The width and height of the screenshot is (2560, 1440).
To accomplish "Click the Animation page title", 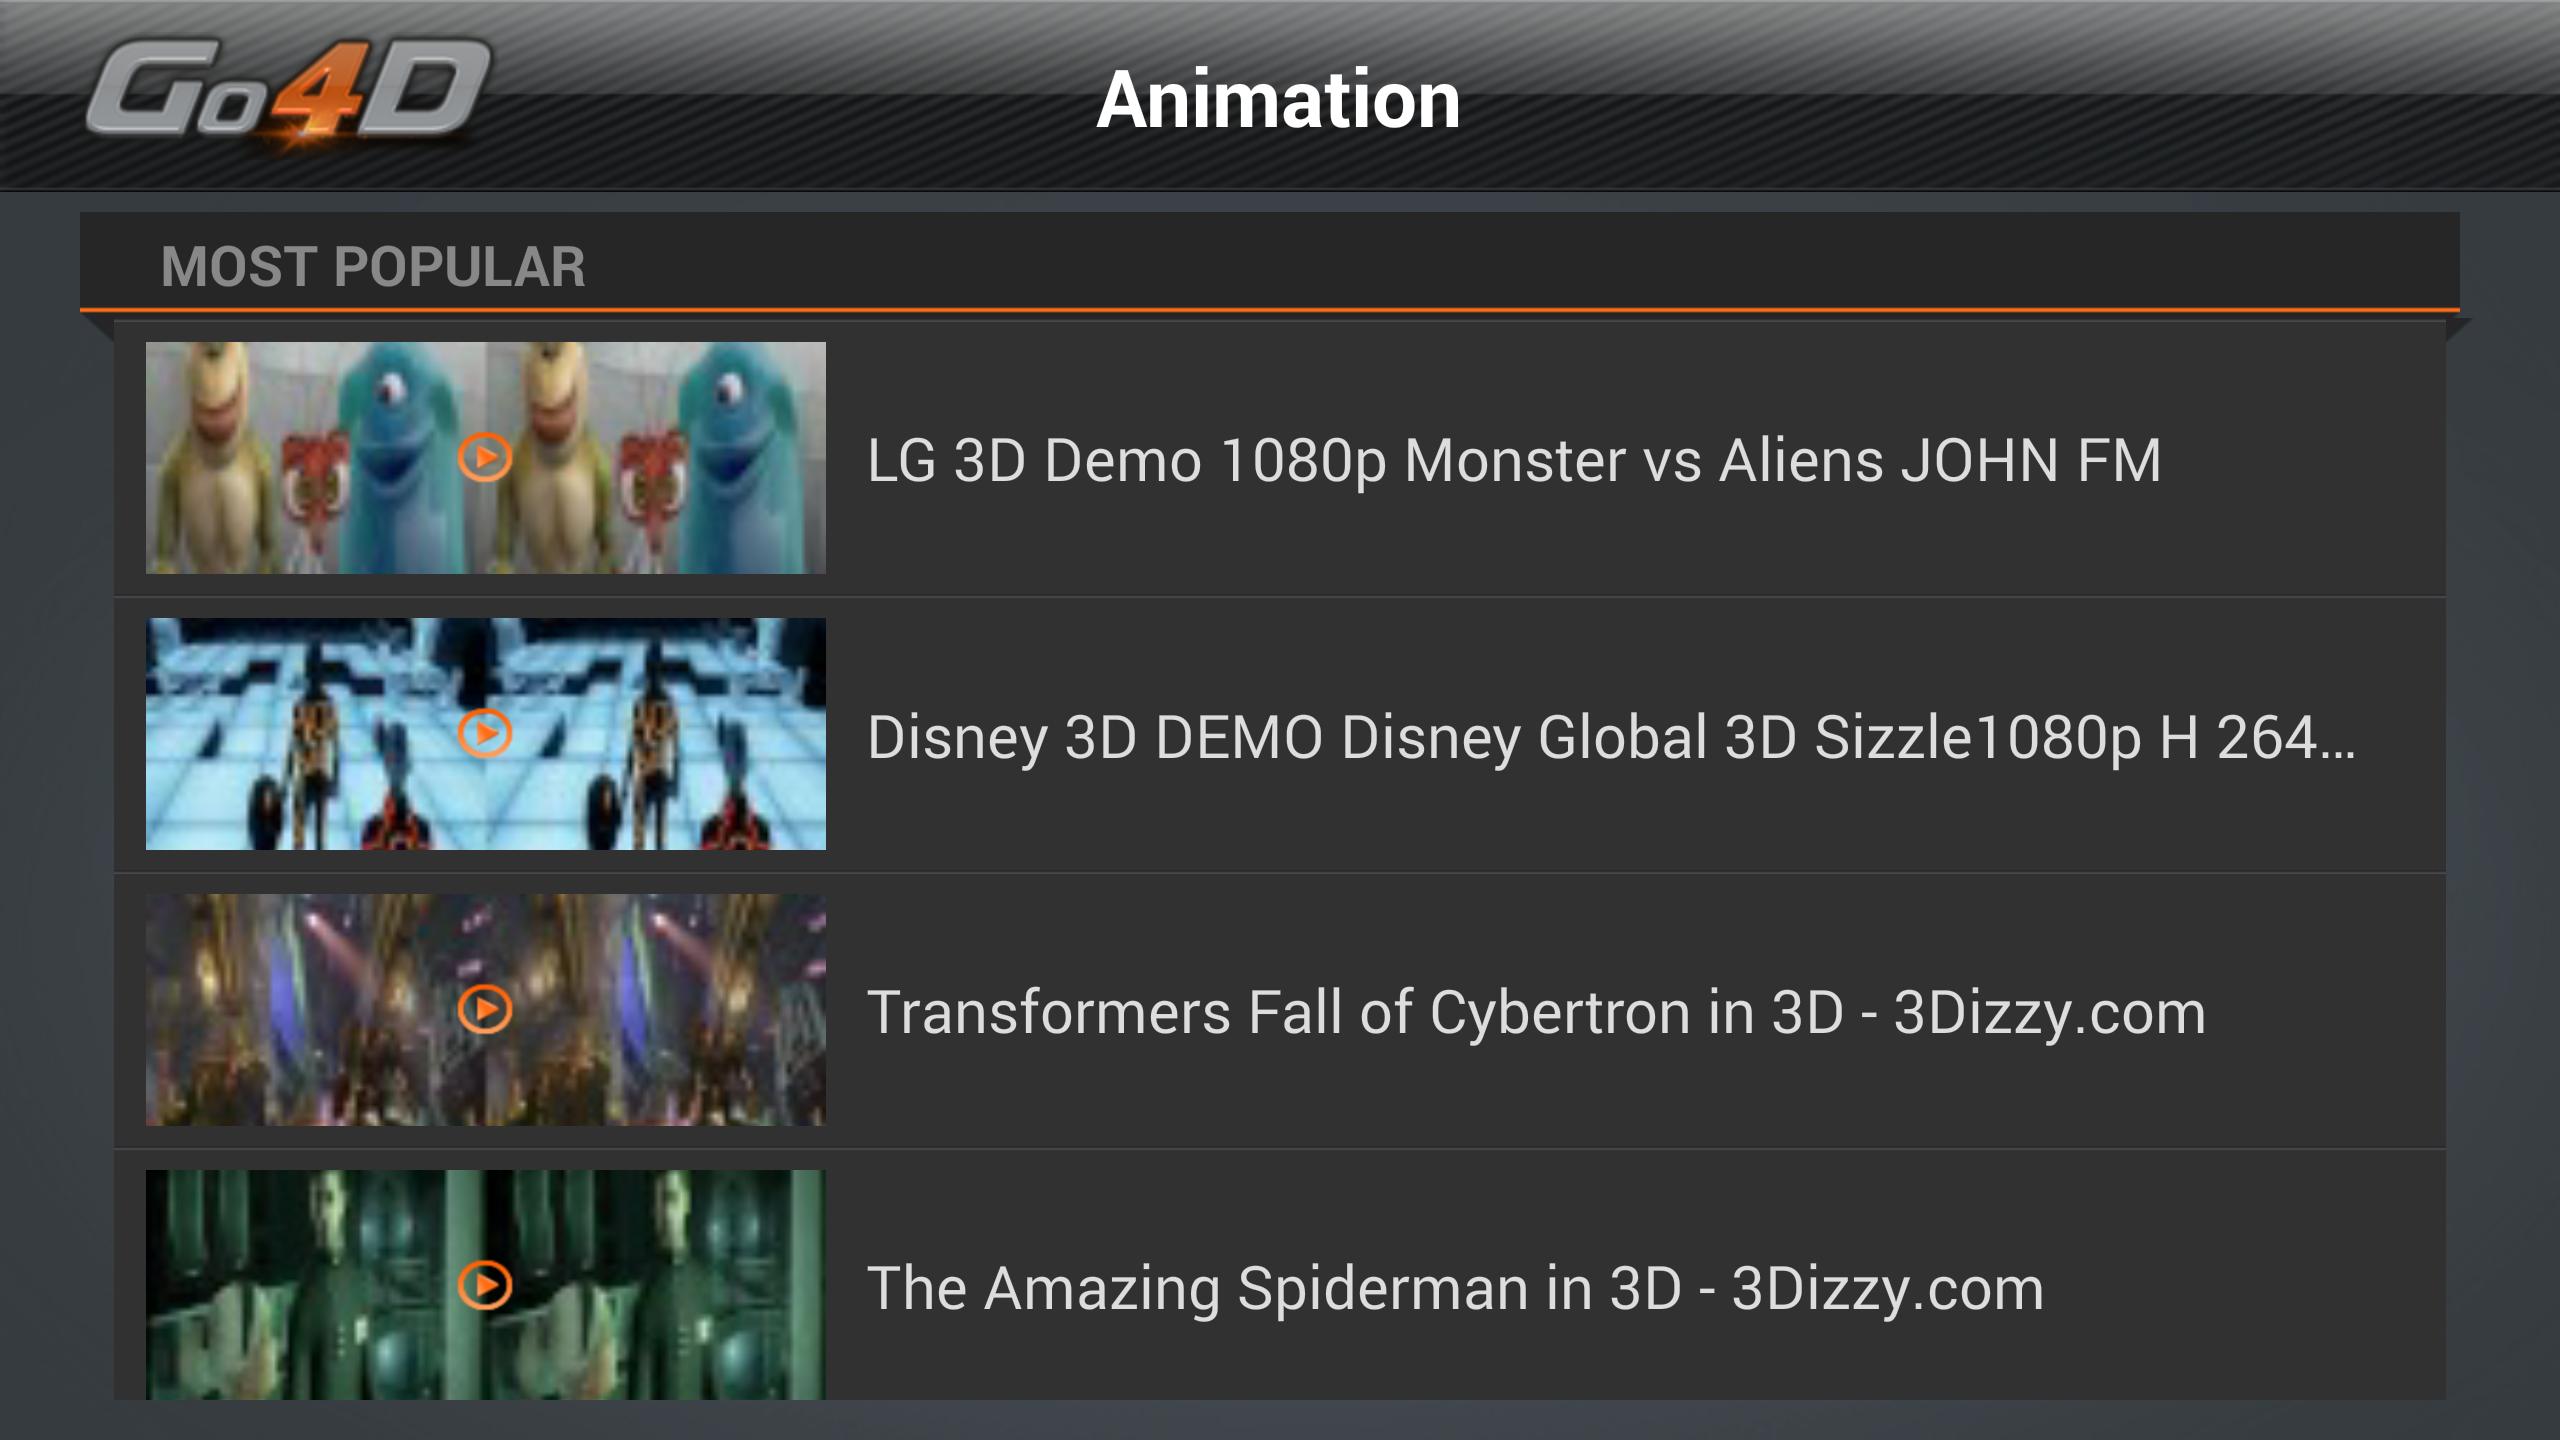I will click(x=1278, y=99).
